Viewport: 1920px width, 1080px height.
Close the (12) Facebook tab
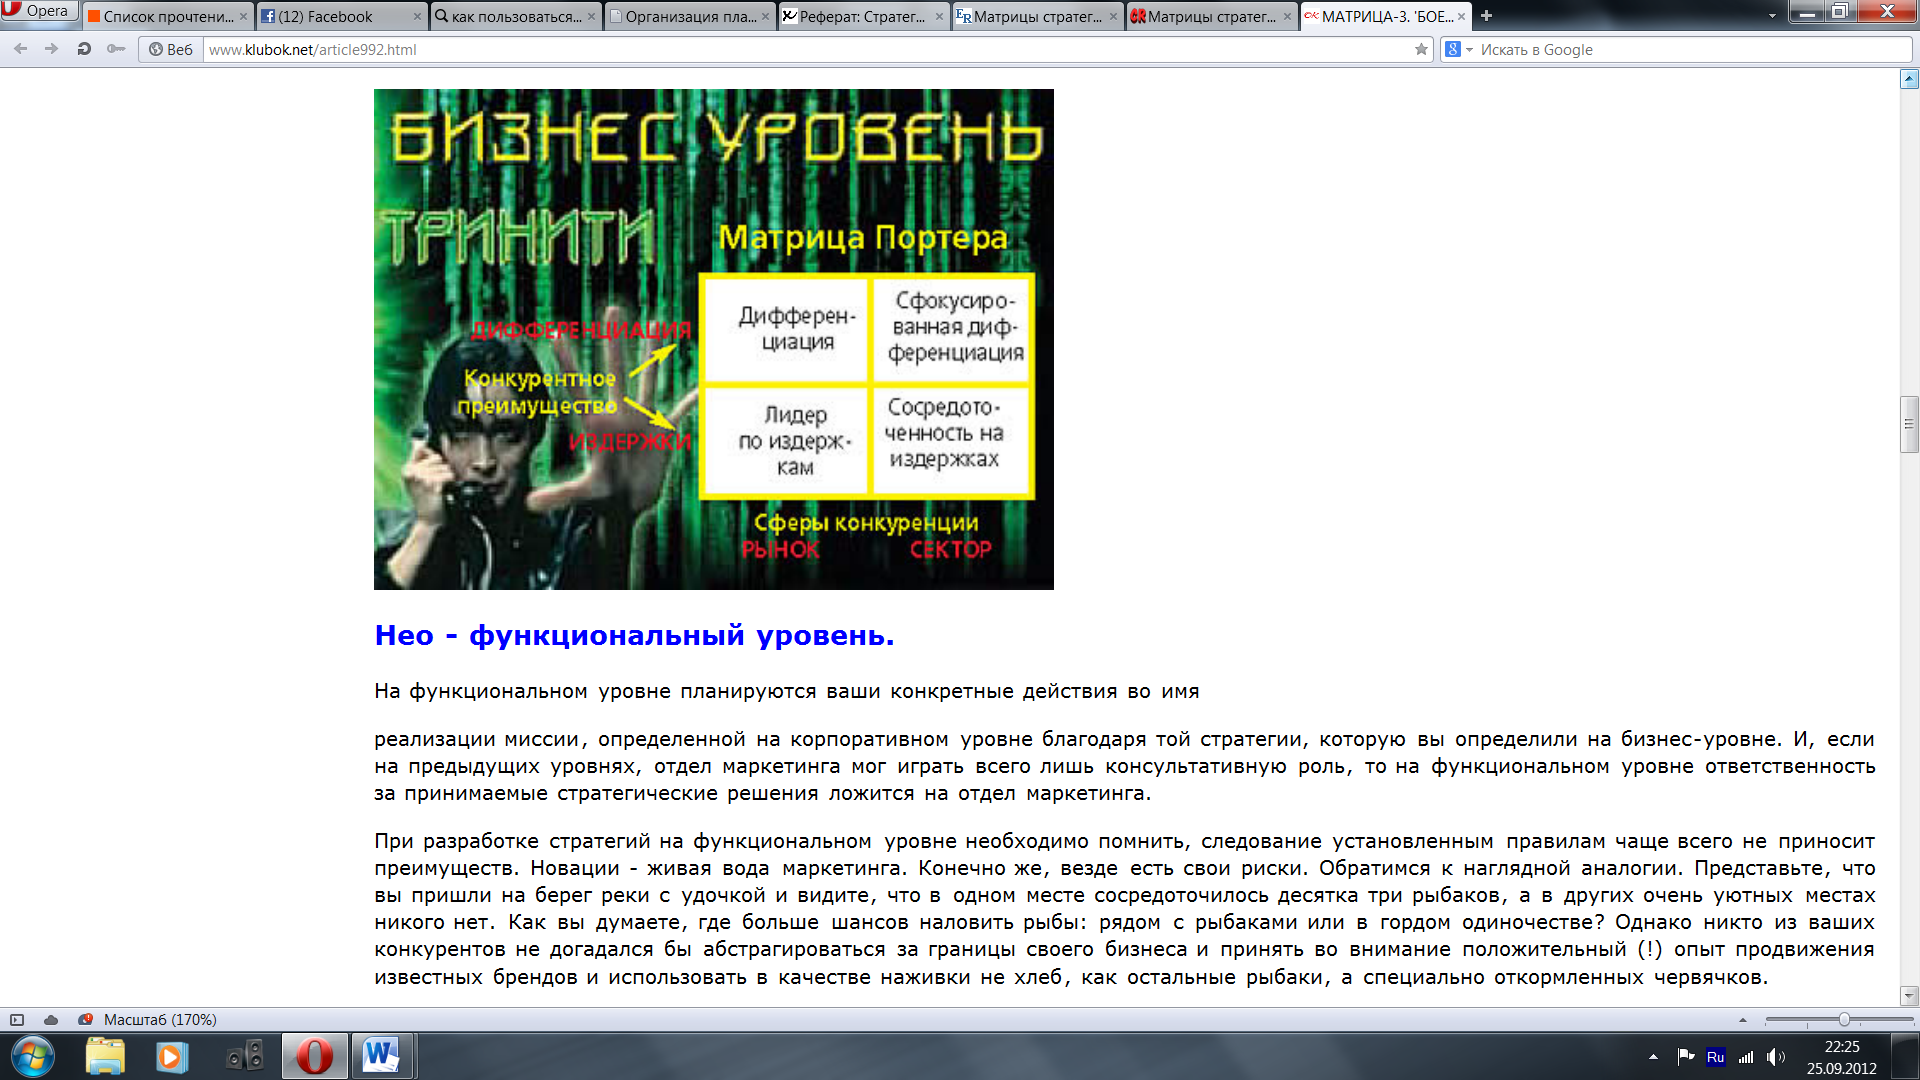[x=417, y=16]
